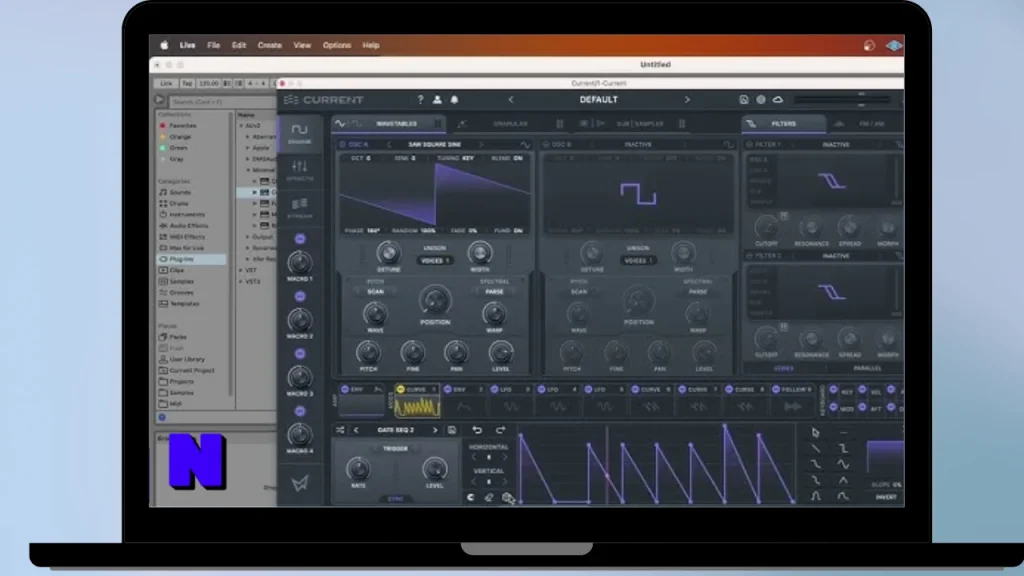The image size is (1024, 576).
Task: Open the cloud icon in header
Action: point(778,99)
